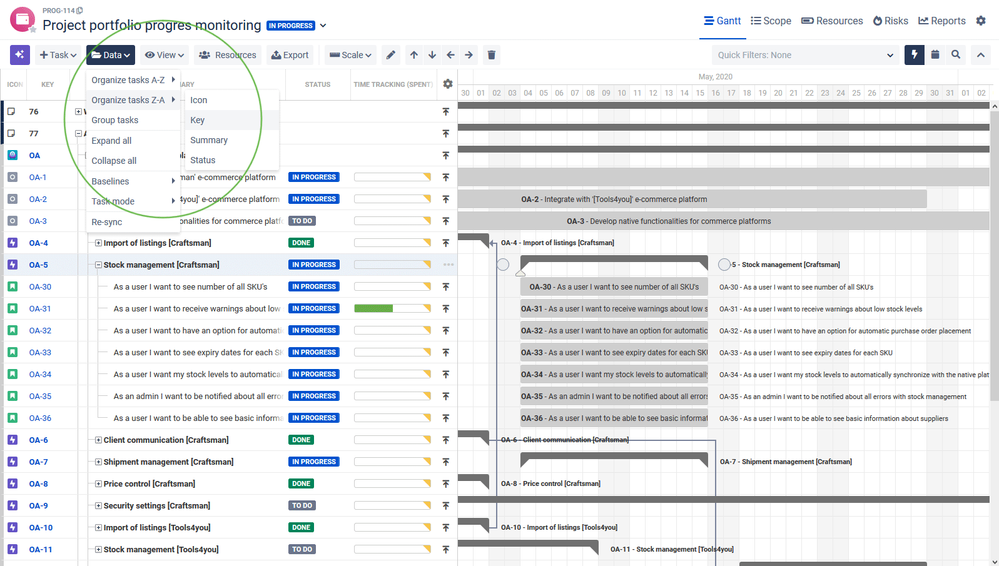Expand Shipment management [Craftsman] row
The width and height of the screenshot is (999, 566).
coord(98,461)
